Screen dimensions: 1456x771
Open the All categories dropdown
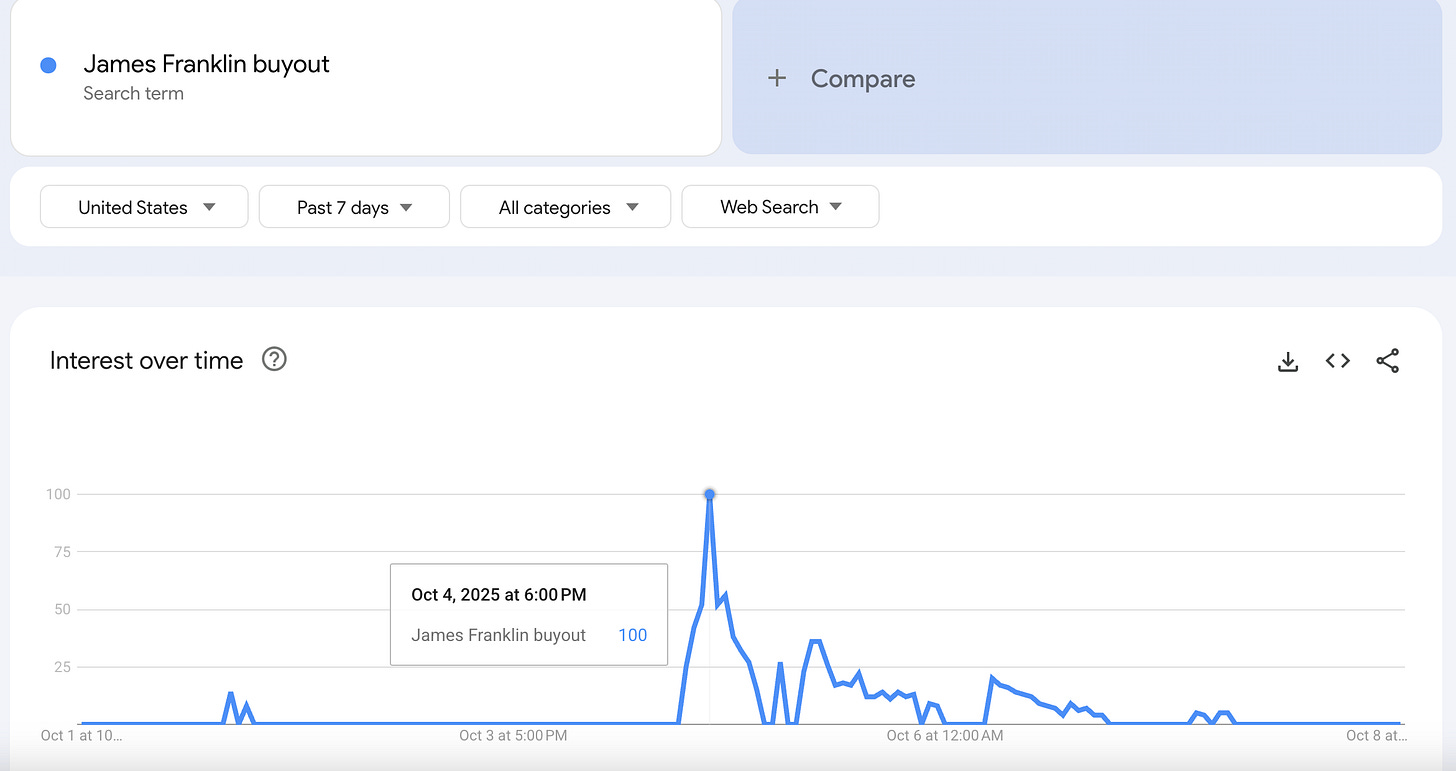click(565, 207)
